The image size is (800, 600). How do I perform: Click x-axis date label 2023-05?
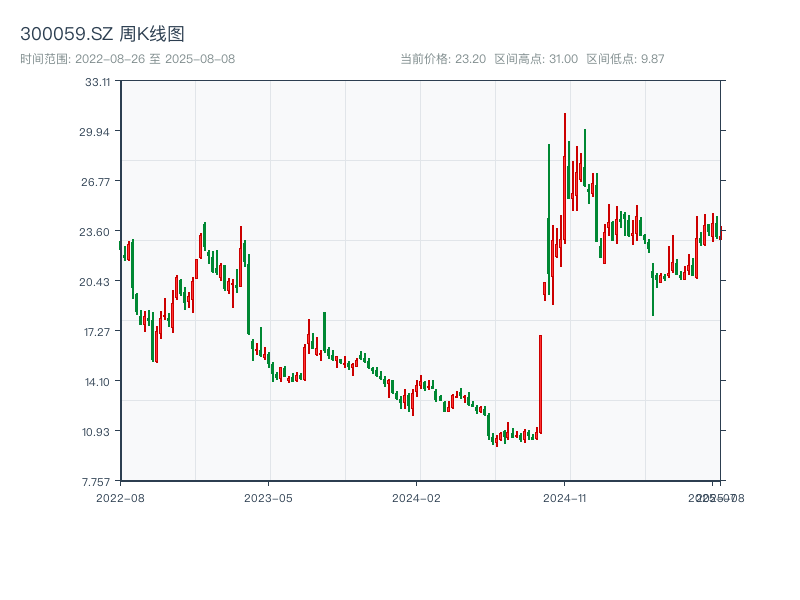(x=268, y=498)
